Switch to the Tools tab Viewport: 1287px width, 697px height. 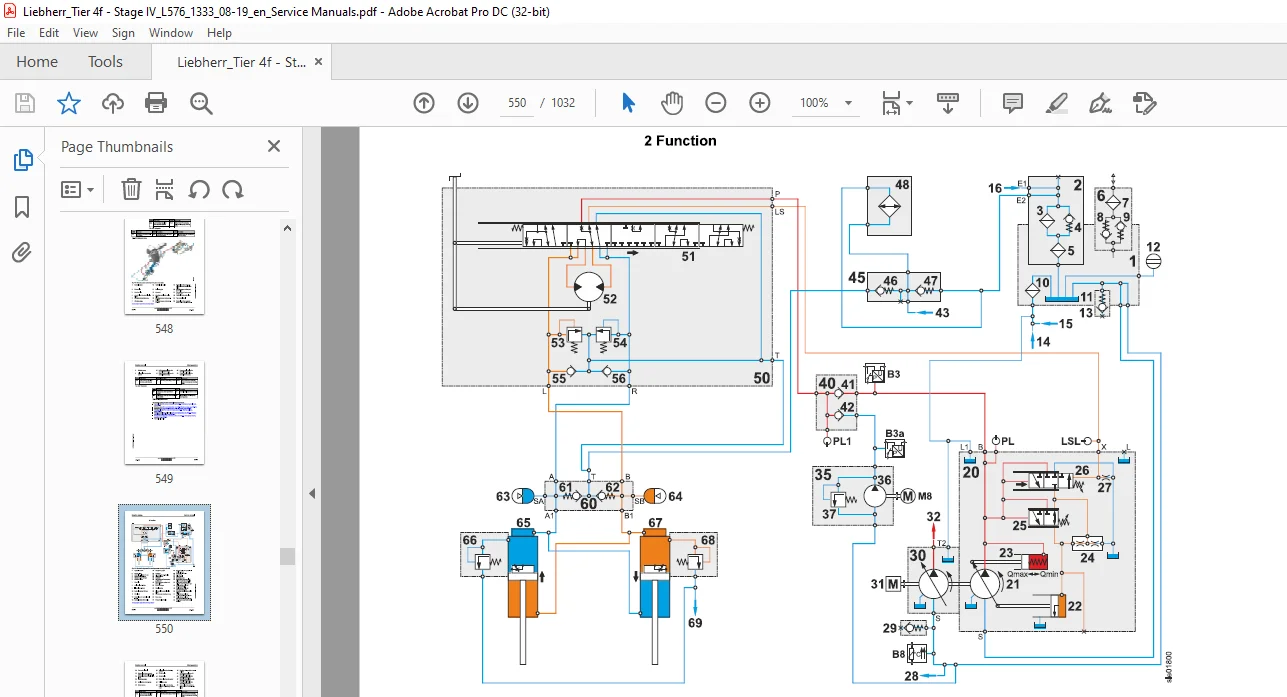pos(105,62)
